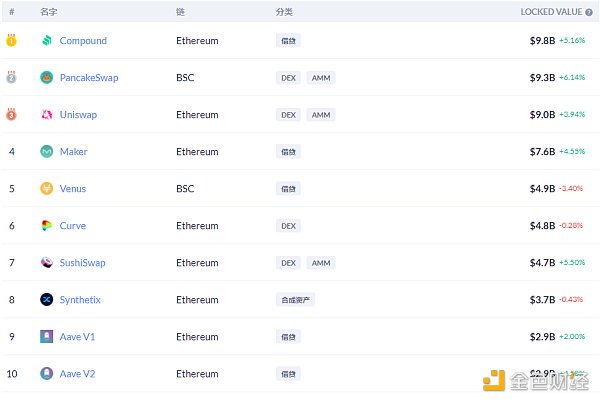The height and width of the screenshot is (402, 600).
Task: Click the bronze third-place rank medal
Action: (12, 115)
